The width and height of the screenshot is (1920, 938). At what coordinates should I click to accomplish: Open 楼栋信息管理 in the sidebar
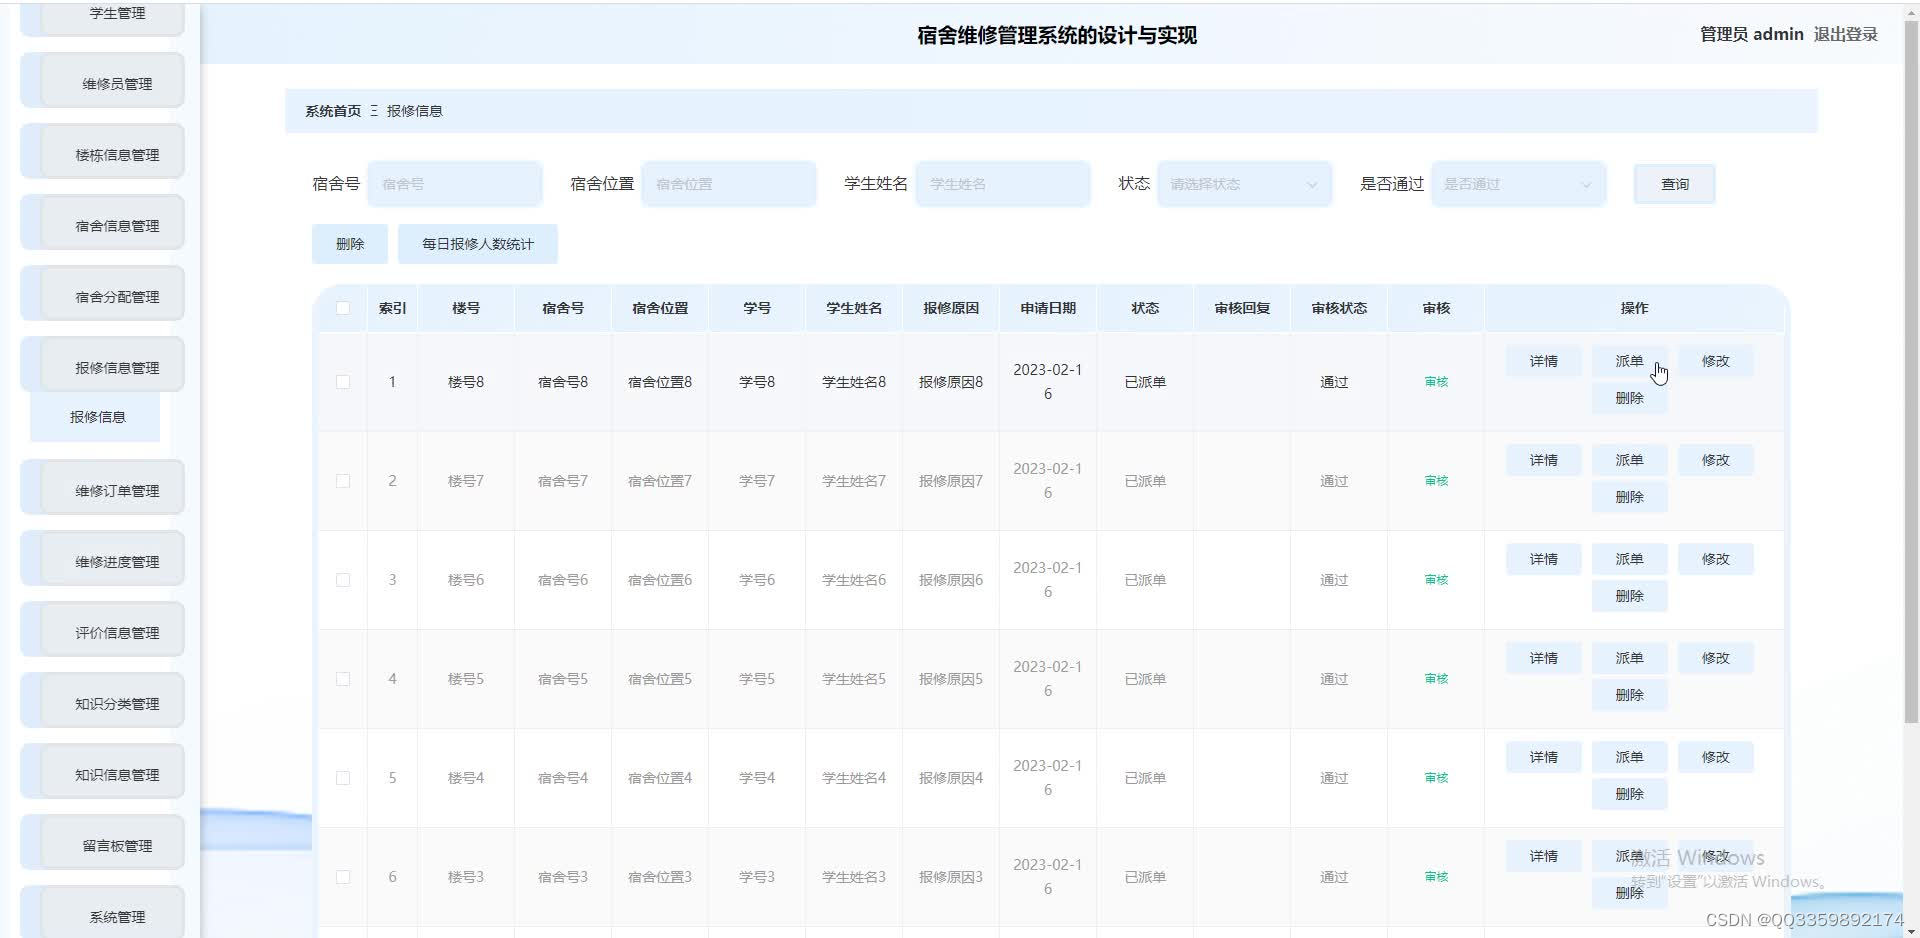coord(102,152)
